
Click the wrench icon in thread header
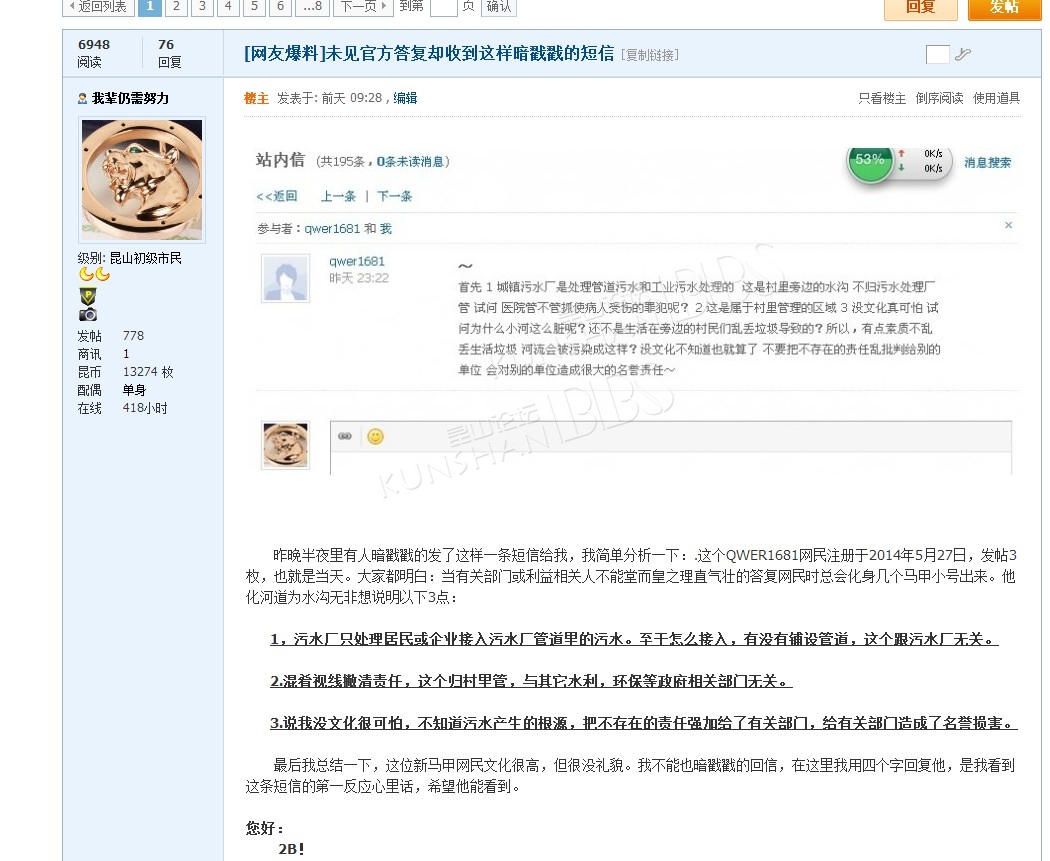coord(963,54)
